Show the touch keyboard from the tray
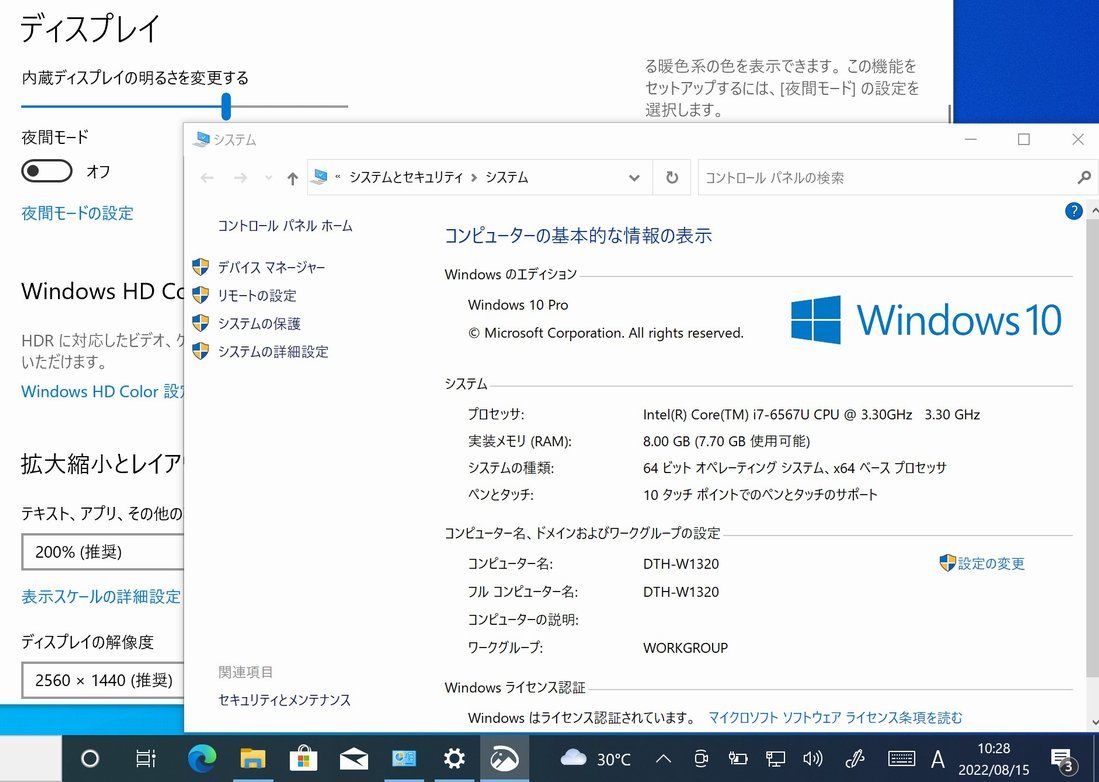This screenshot has width=1099, height=782. point(901,758)
